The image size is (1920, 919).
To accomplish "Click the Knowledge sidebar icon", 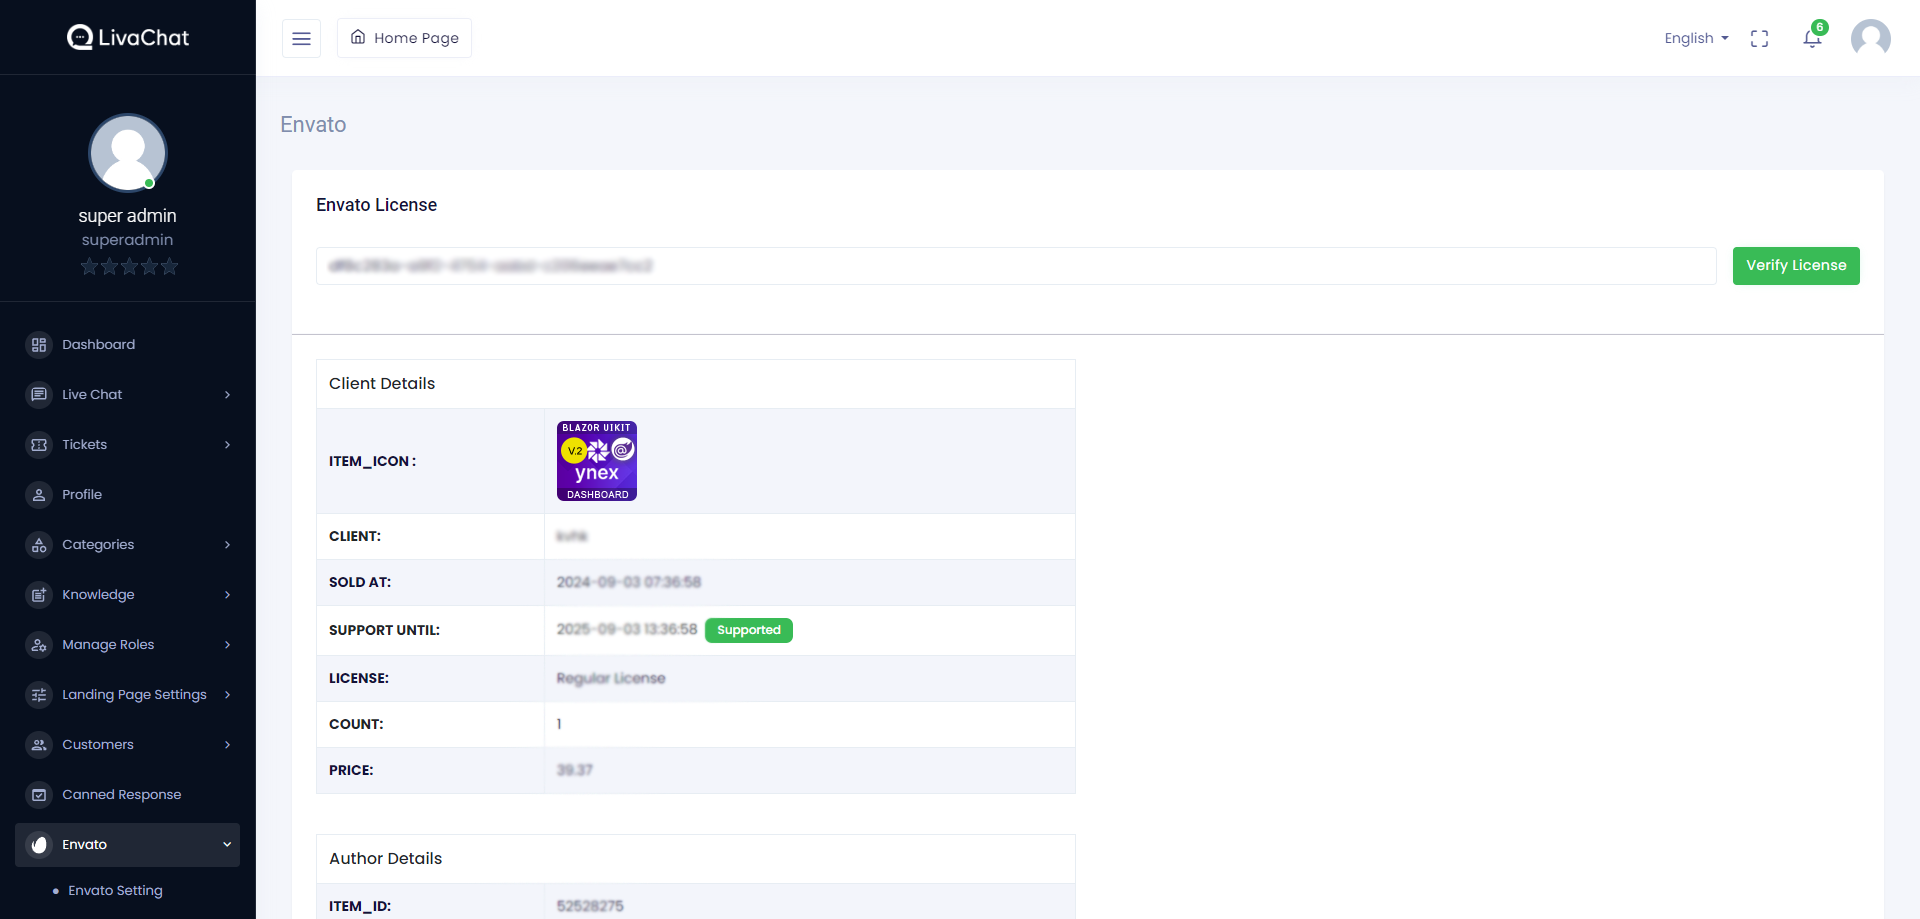I will [x=39, y=595].
